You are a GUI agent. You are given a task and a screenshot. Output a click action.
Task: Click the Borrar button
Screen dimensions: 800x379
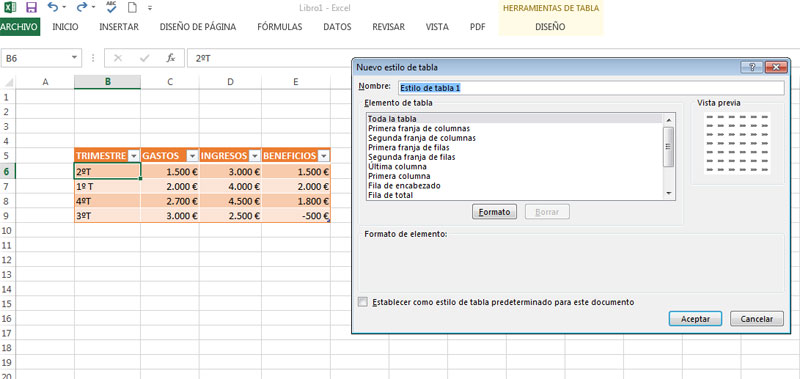click(x=547, y=212)
